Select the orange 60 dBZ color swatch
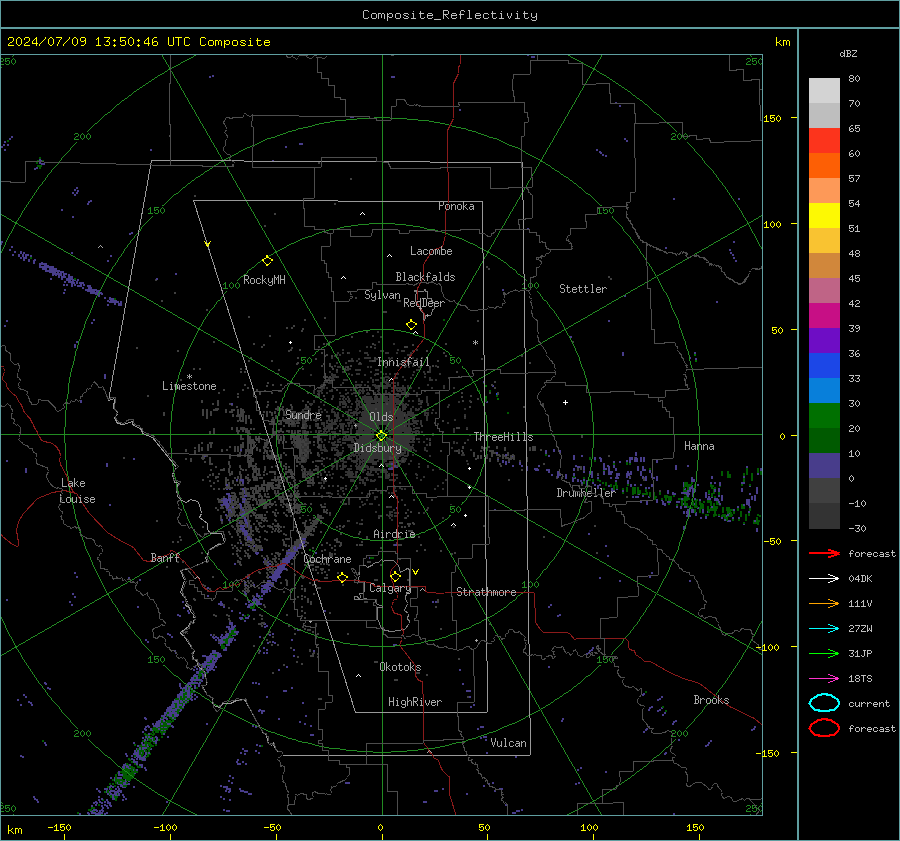This screenshot has height=841, width=900. (x=824, y=165)
